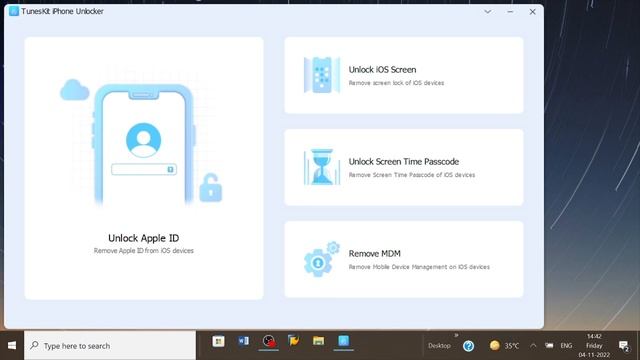The image size is (640, 360).
Task: Click the gears Remove MDM icon
Action: point(322,259)
